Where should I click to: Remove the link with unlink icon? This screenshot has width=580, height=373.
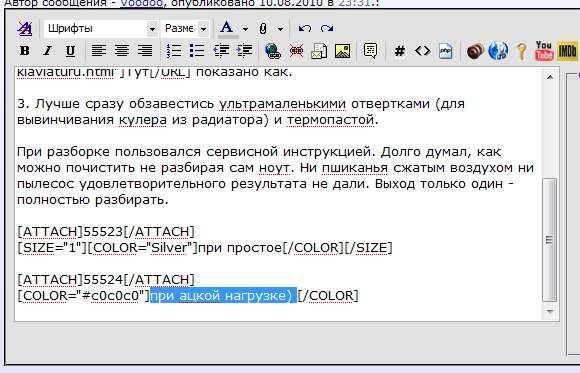(x=296, y=51)
